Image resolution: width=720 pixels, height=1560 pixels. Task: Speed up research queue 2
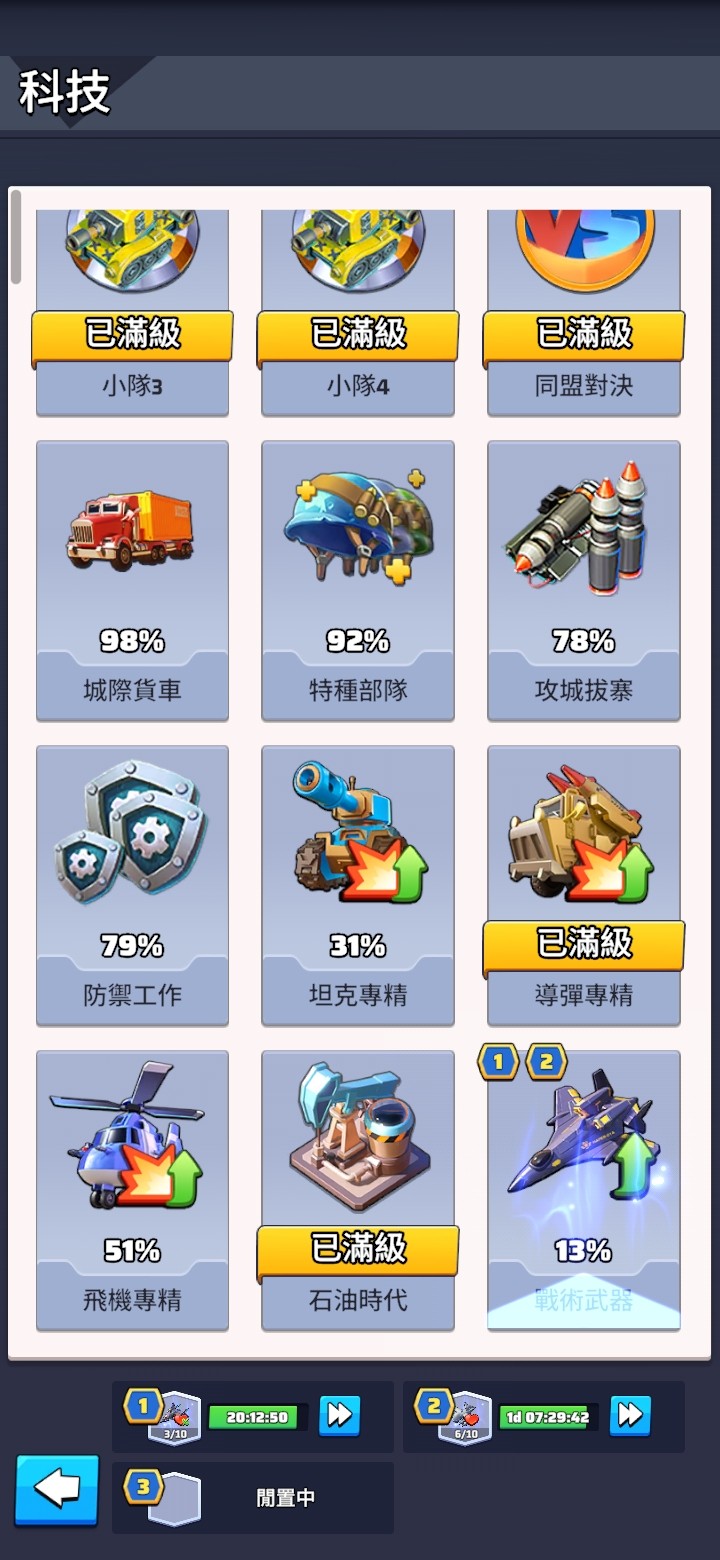630,1415
